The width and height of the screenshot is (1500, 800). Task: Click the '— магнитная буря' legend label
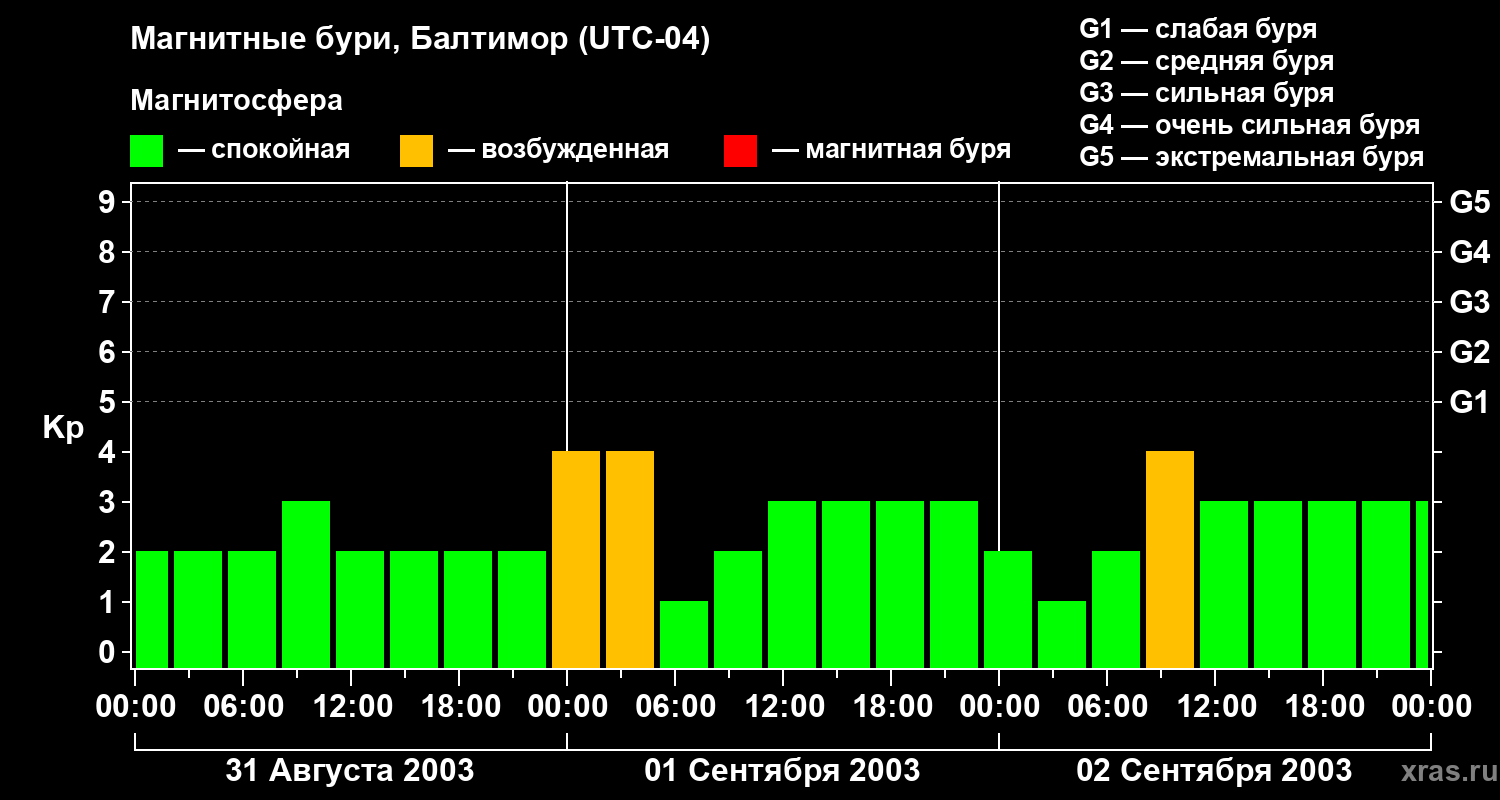(891, 151)
